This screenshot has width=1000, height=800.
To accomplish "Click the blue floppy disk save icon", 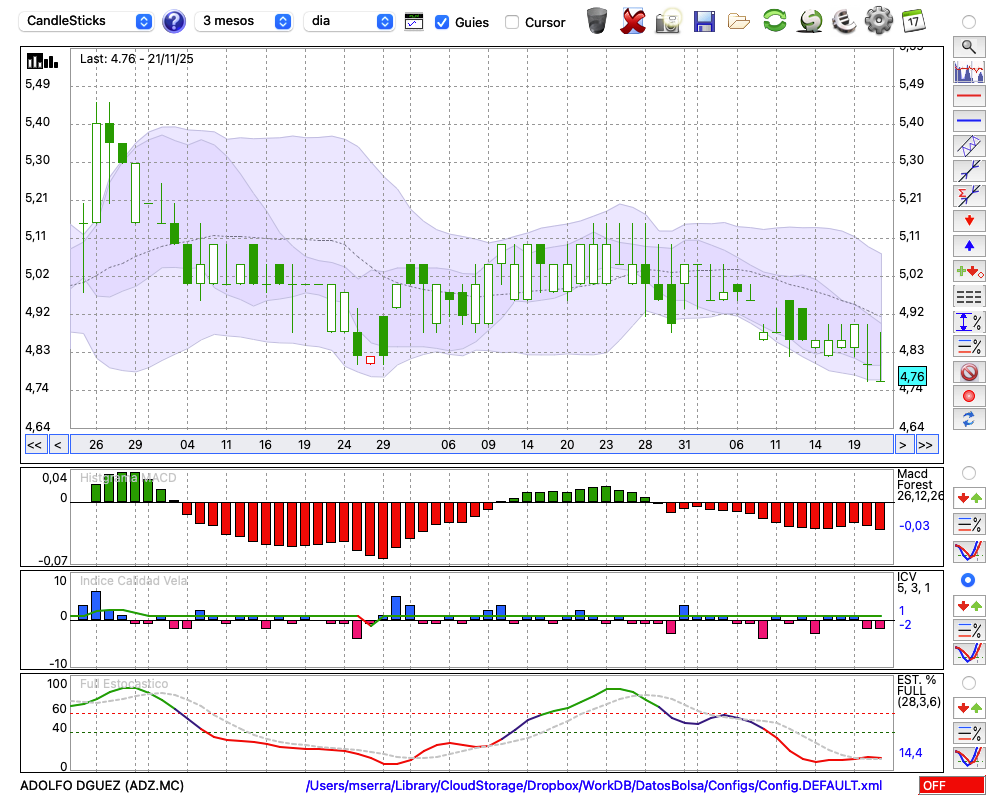I will tap(704, 21).
